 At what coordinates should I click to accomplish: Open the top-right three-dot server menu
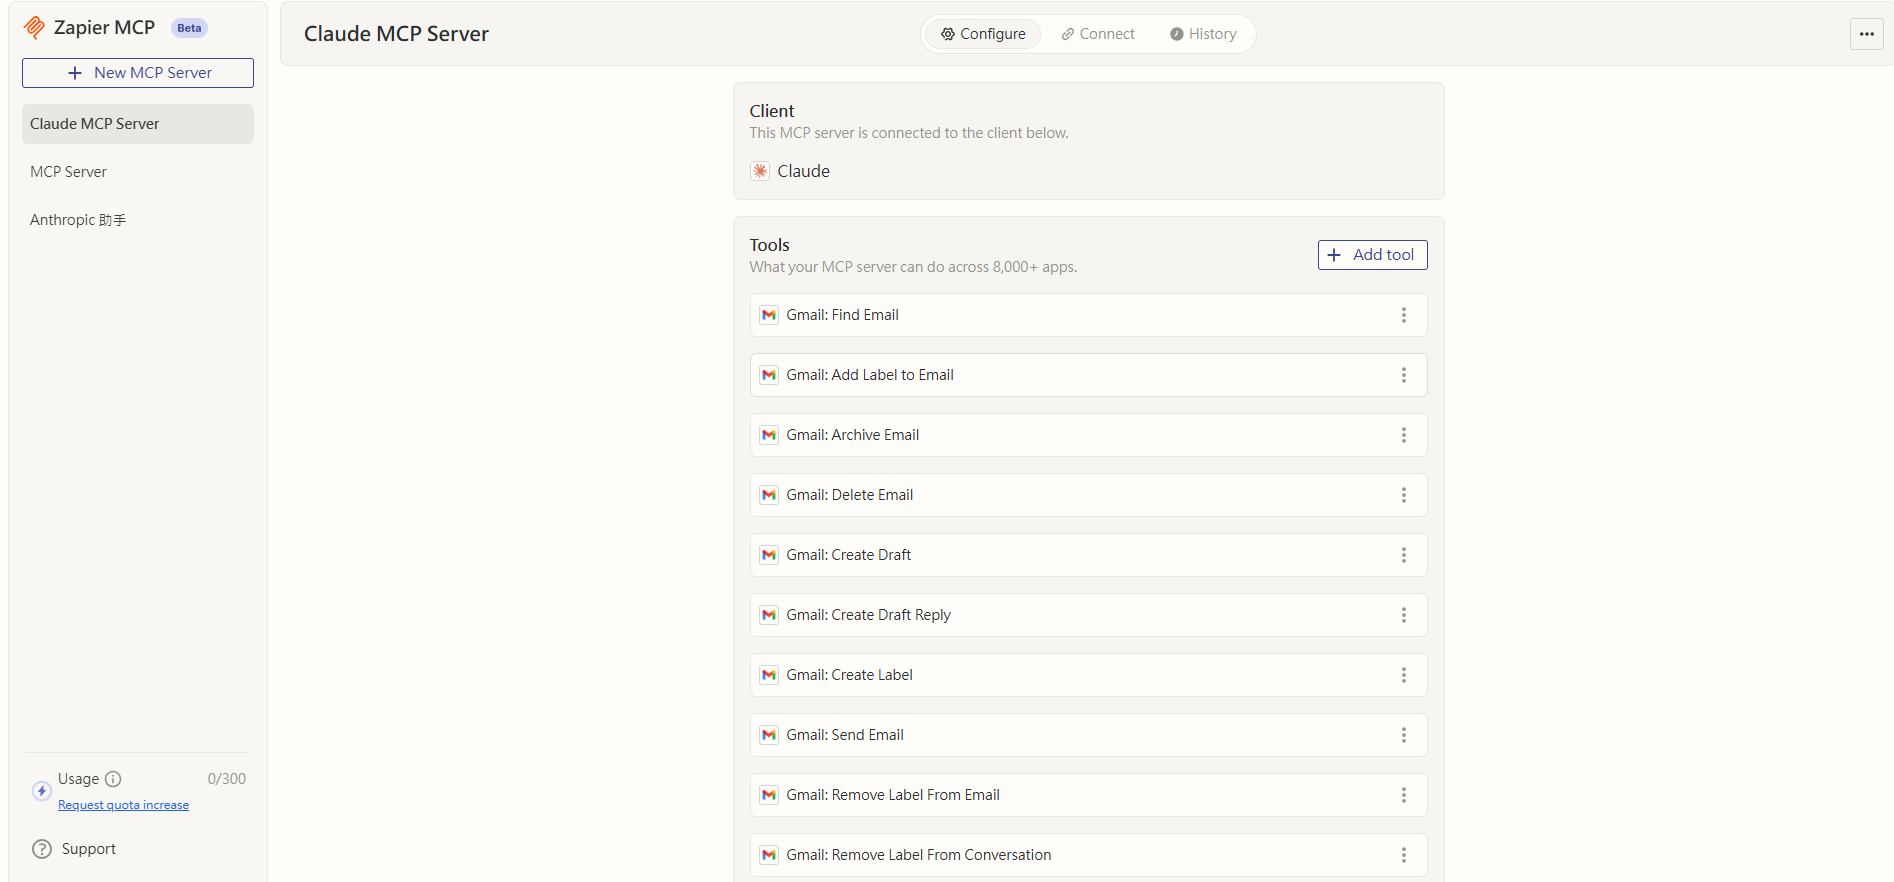click(x=1866, y=34)
